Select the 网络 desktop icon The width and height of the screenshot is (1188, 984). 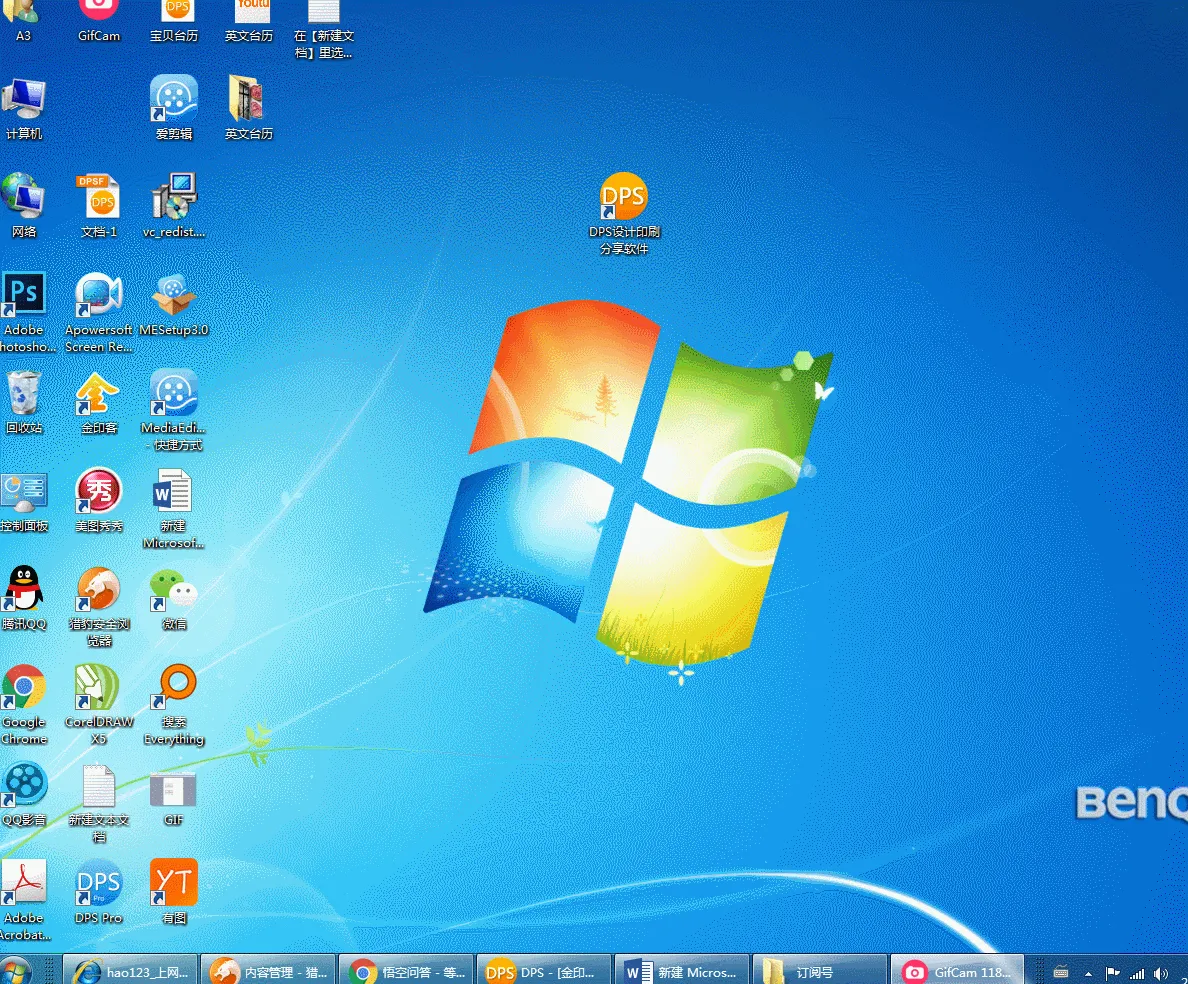pos(23,206)
